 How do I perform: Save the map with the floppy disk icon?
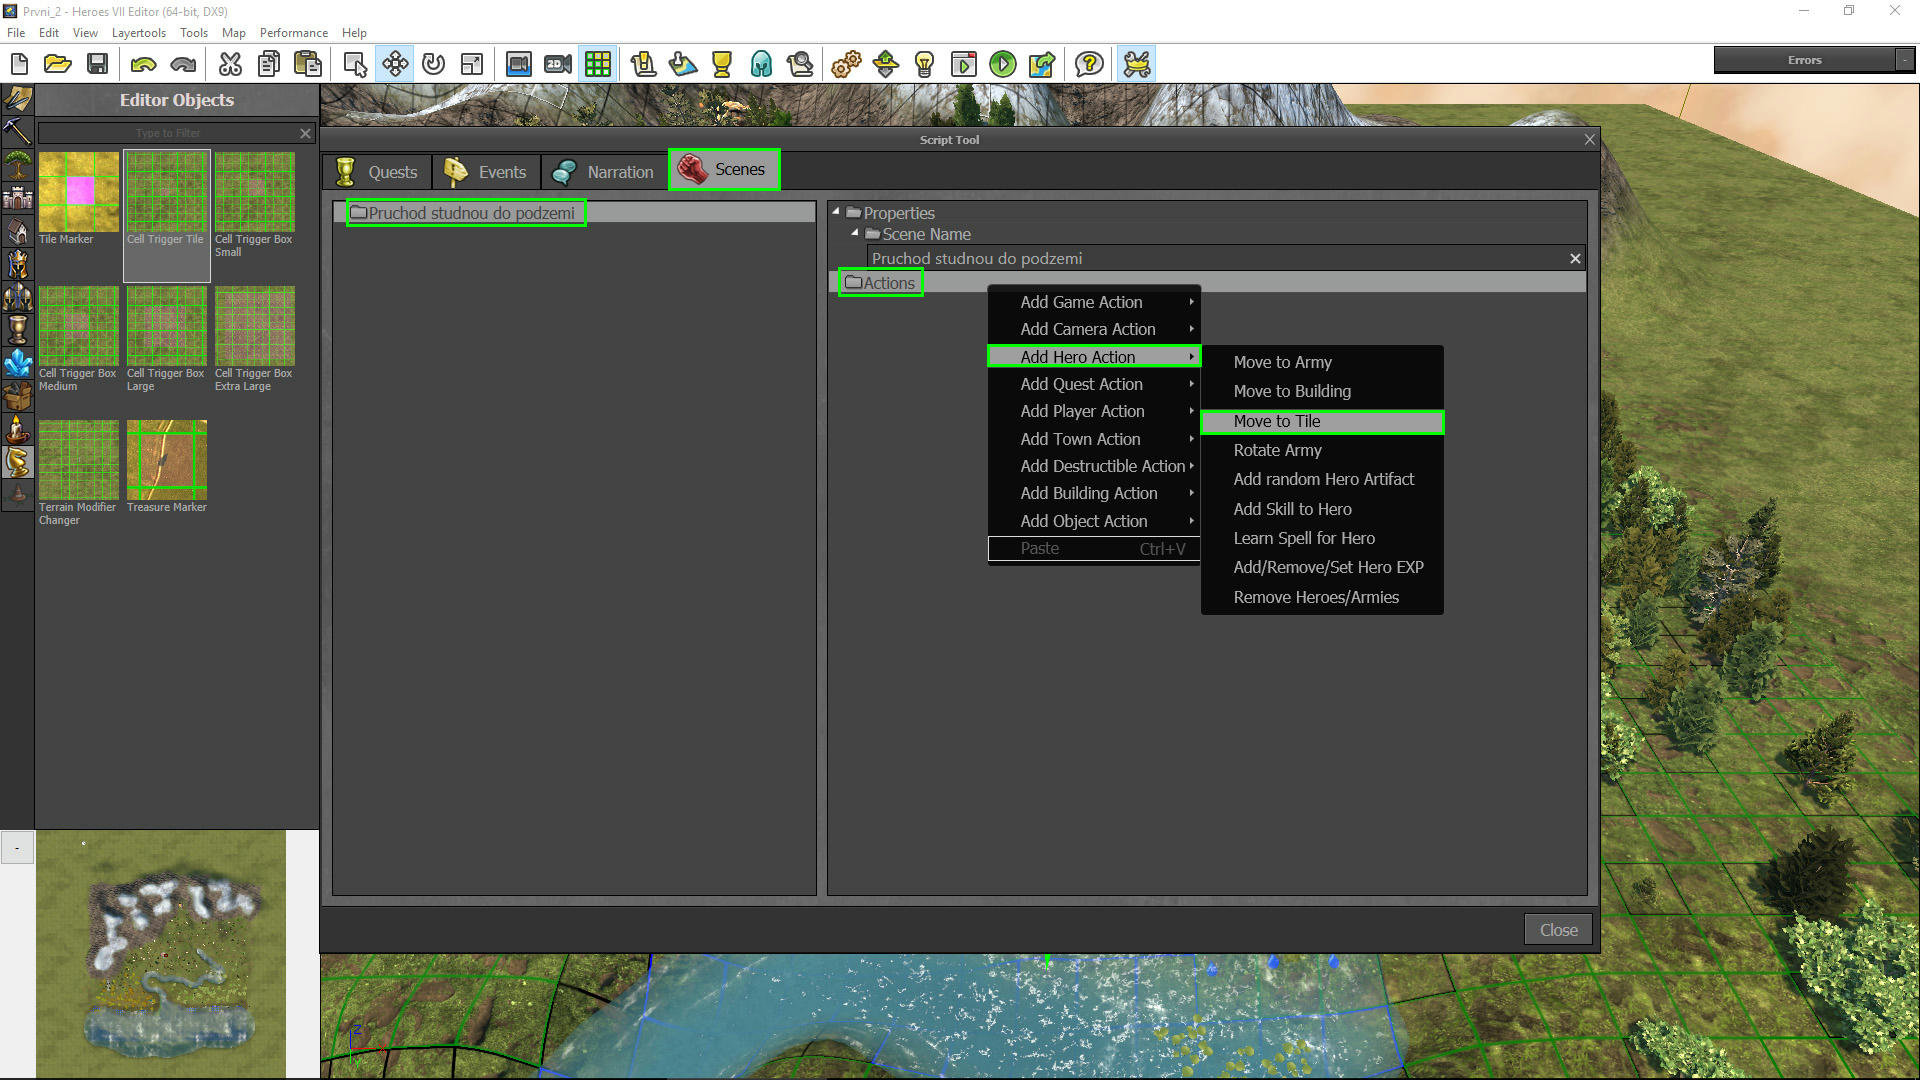click(97, 64)
